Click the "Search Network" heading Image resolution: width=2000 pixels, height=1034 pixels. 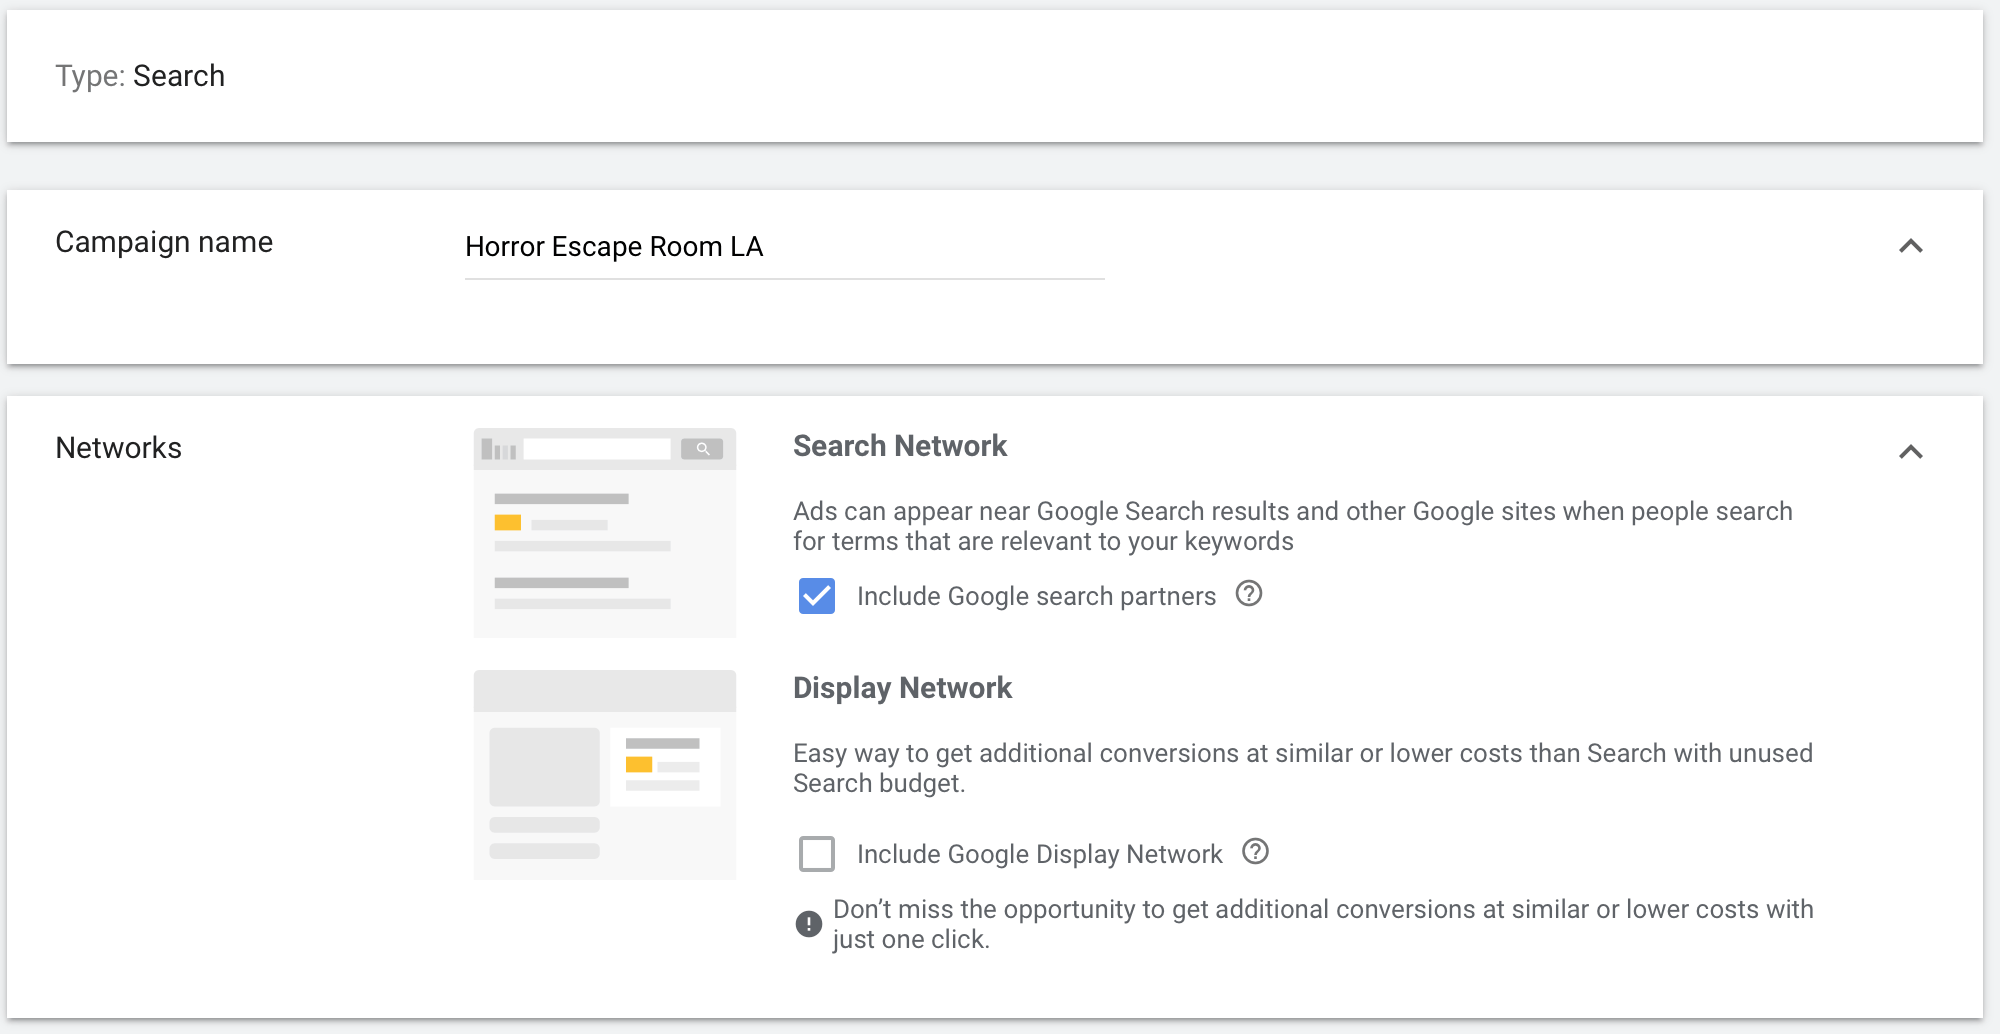(899, 446)
